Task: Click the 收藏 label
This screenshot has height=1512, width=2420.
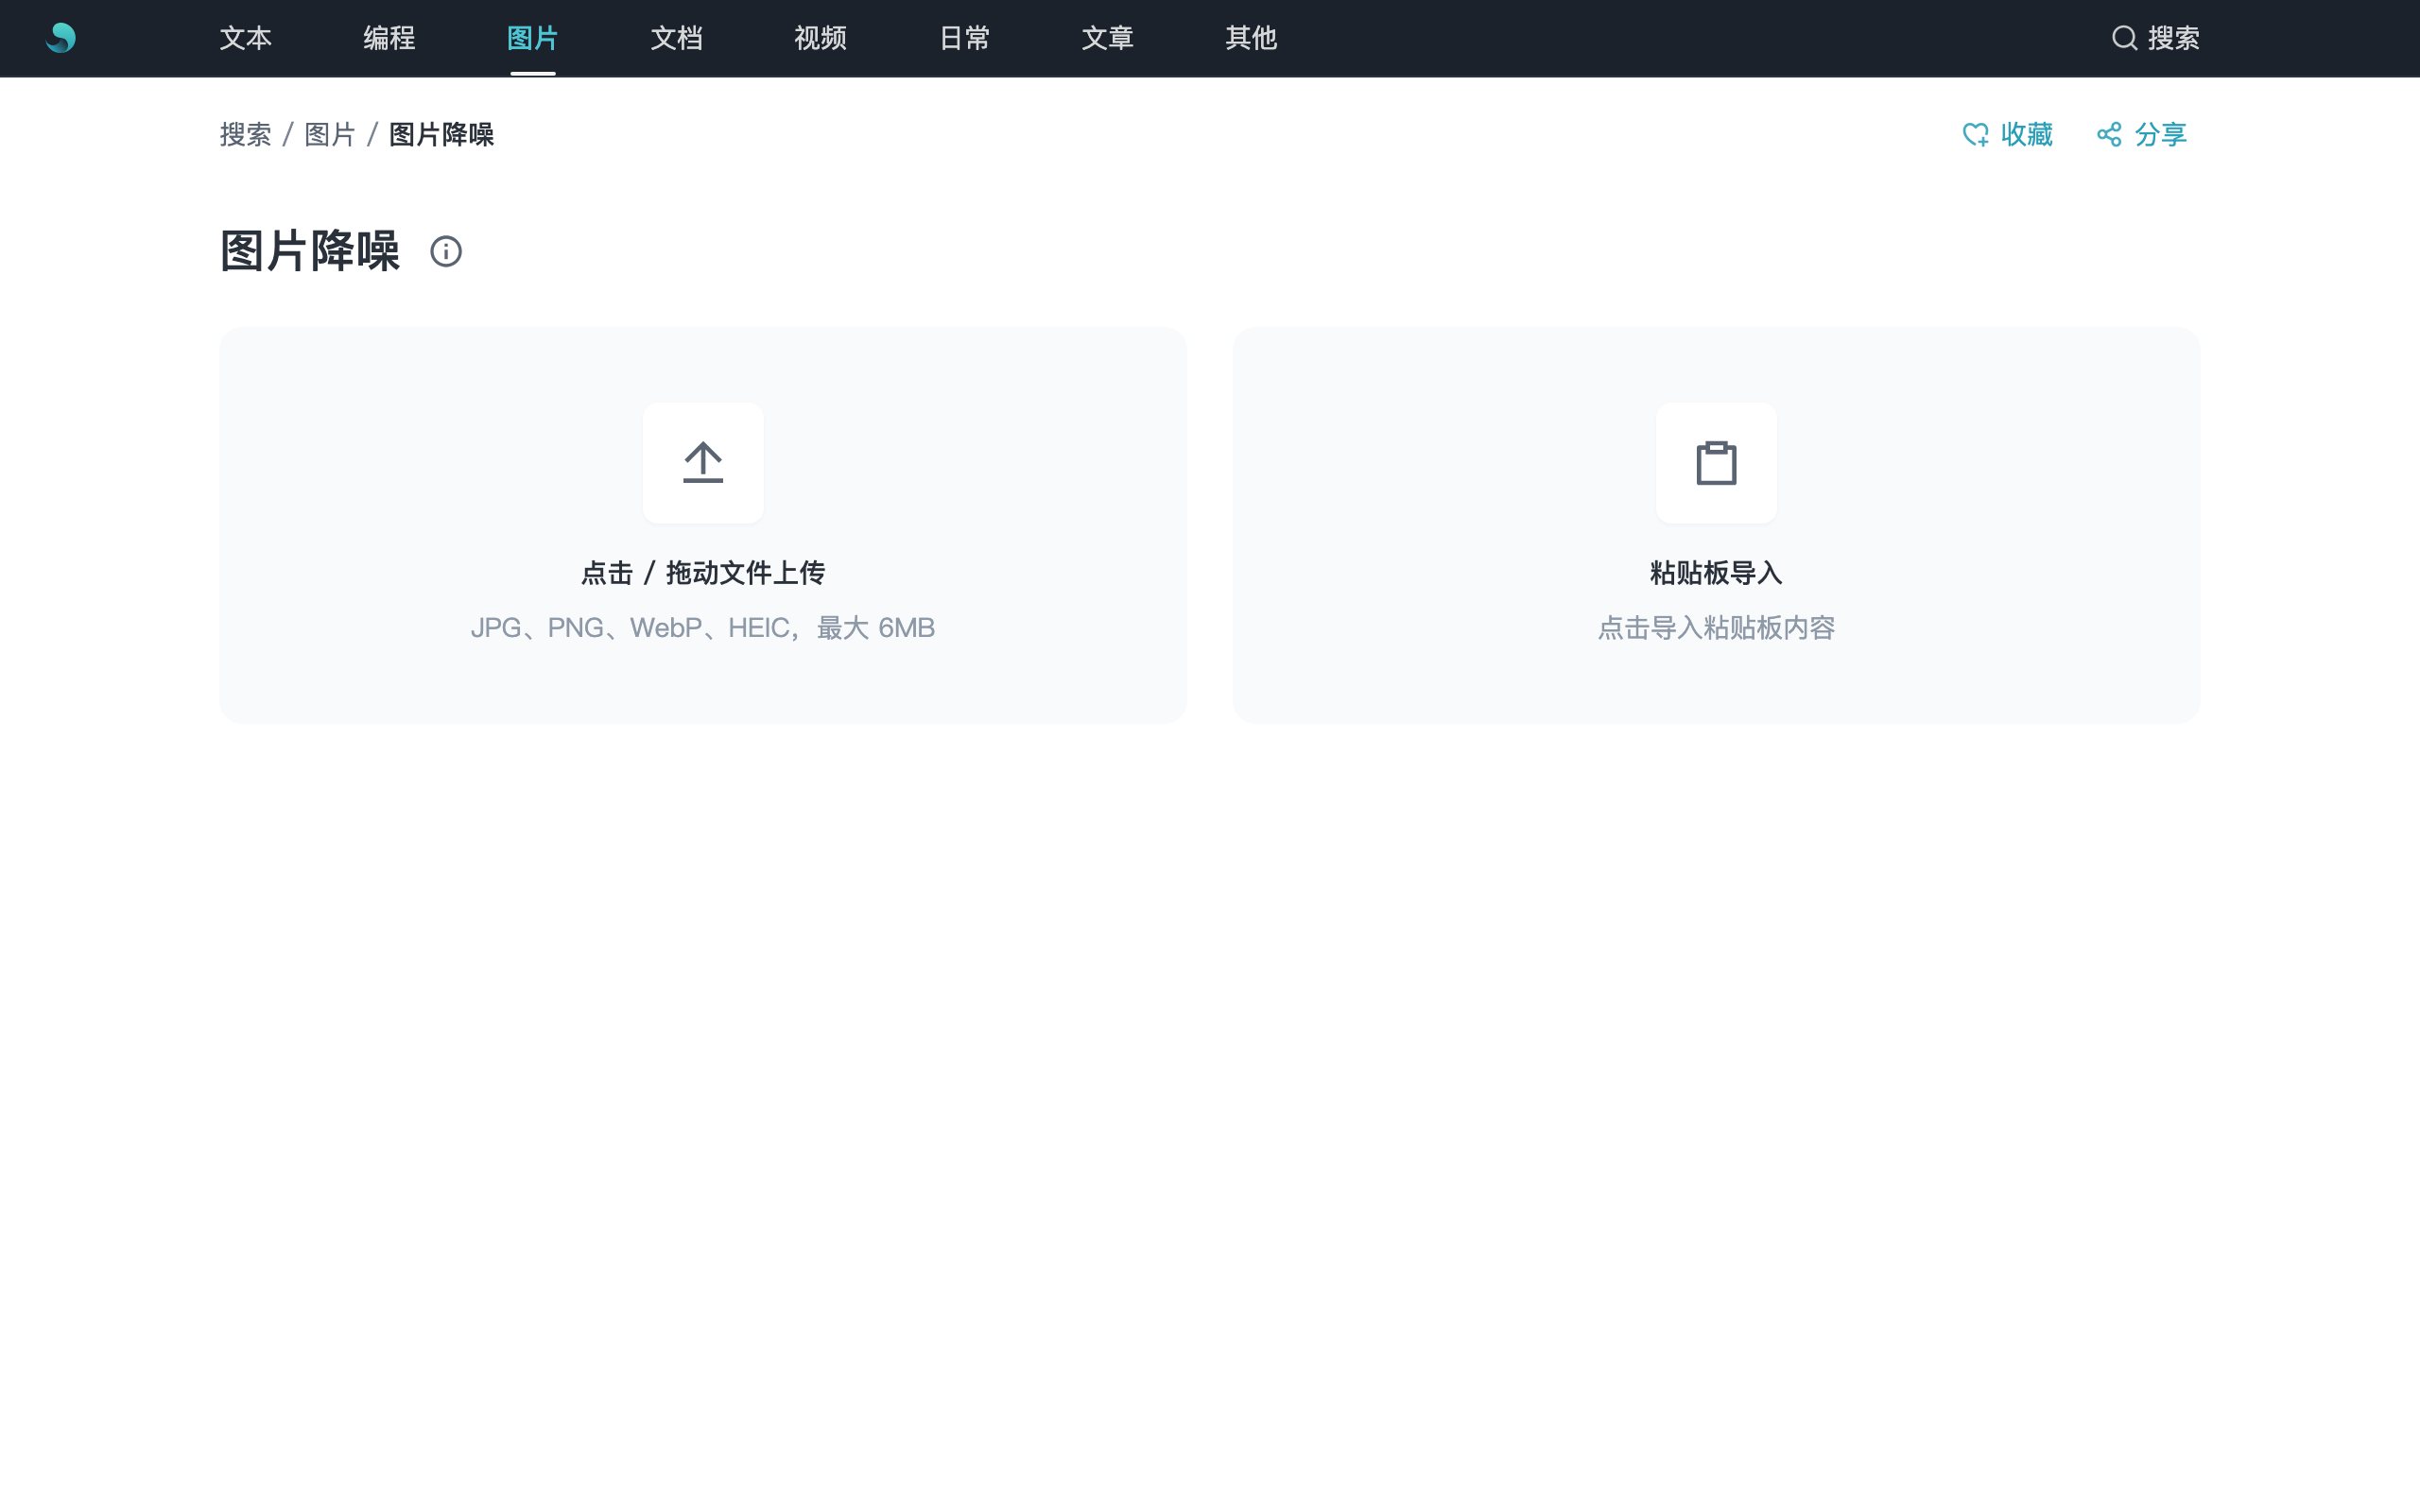Action: 2027,134
